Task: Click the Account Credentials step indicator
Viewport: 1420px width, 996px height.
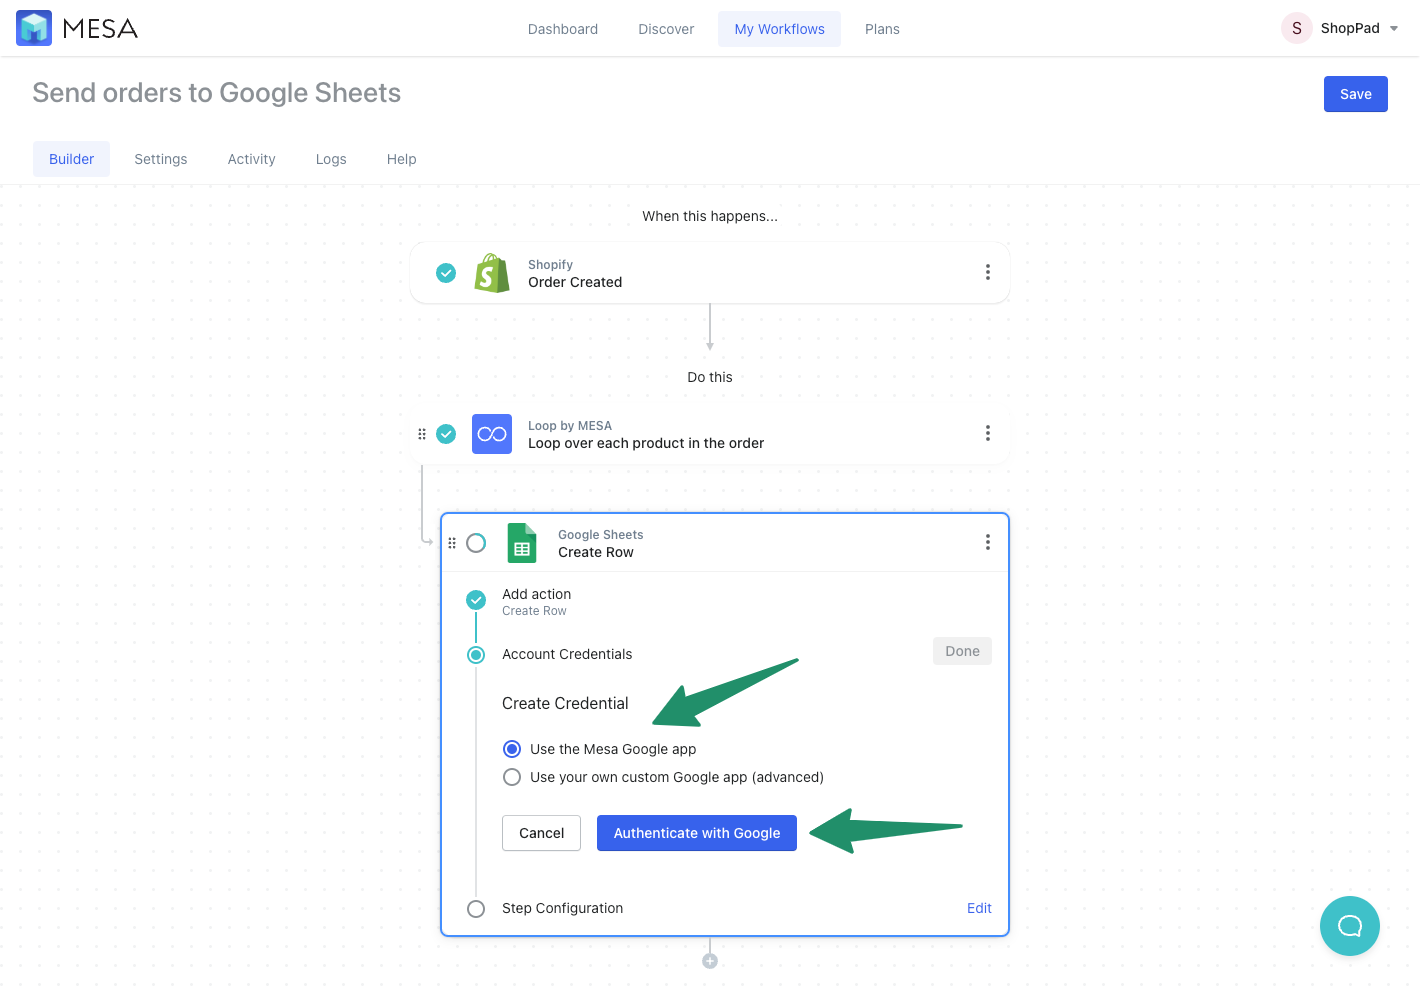Action: (x=476, y=655)
